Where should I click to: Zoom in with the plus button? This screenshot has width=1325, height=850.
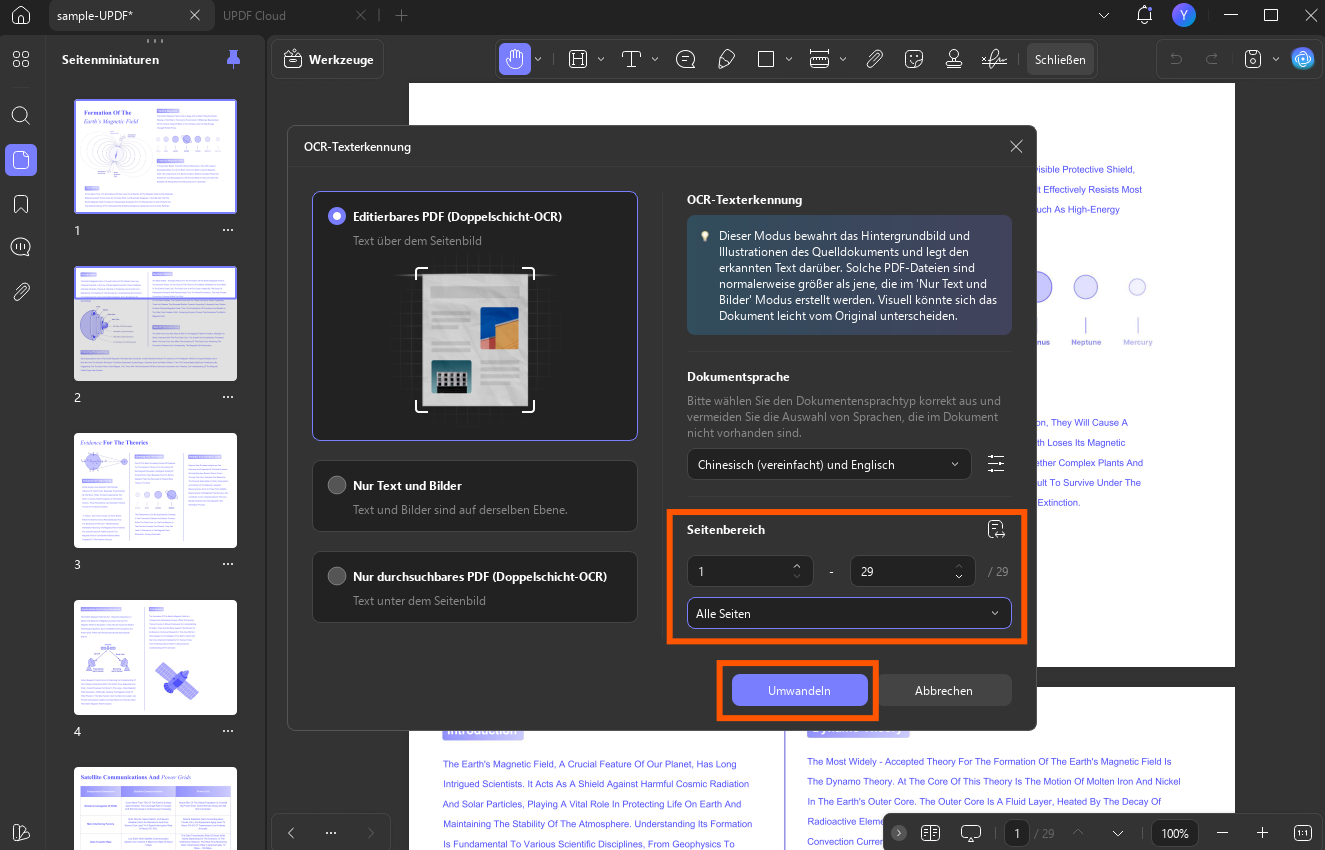[1262, 833]
